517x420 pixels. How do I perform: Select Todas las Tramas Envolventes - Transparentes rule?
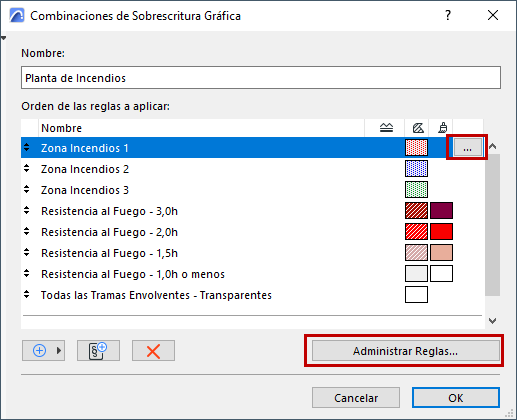252,295
